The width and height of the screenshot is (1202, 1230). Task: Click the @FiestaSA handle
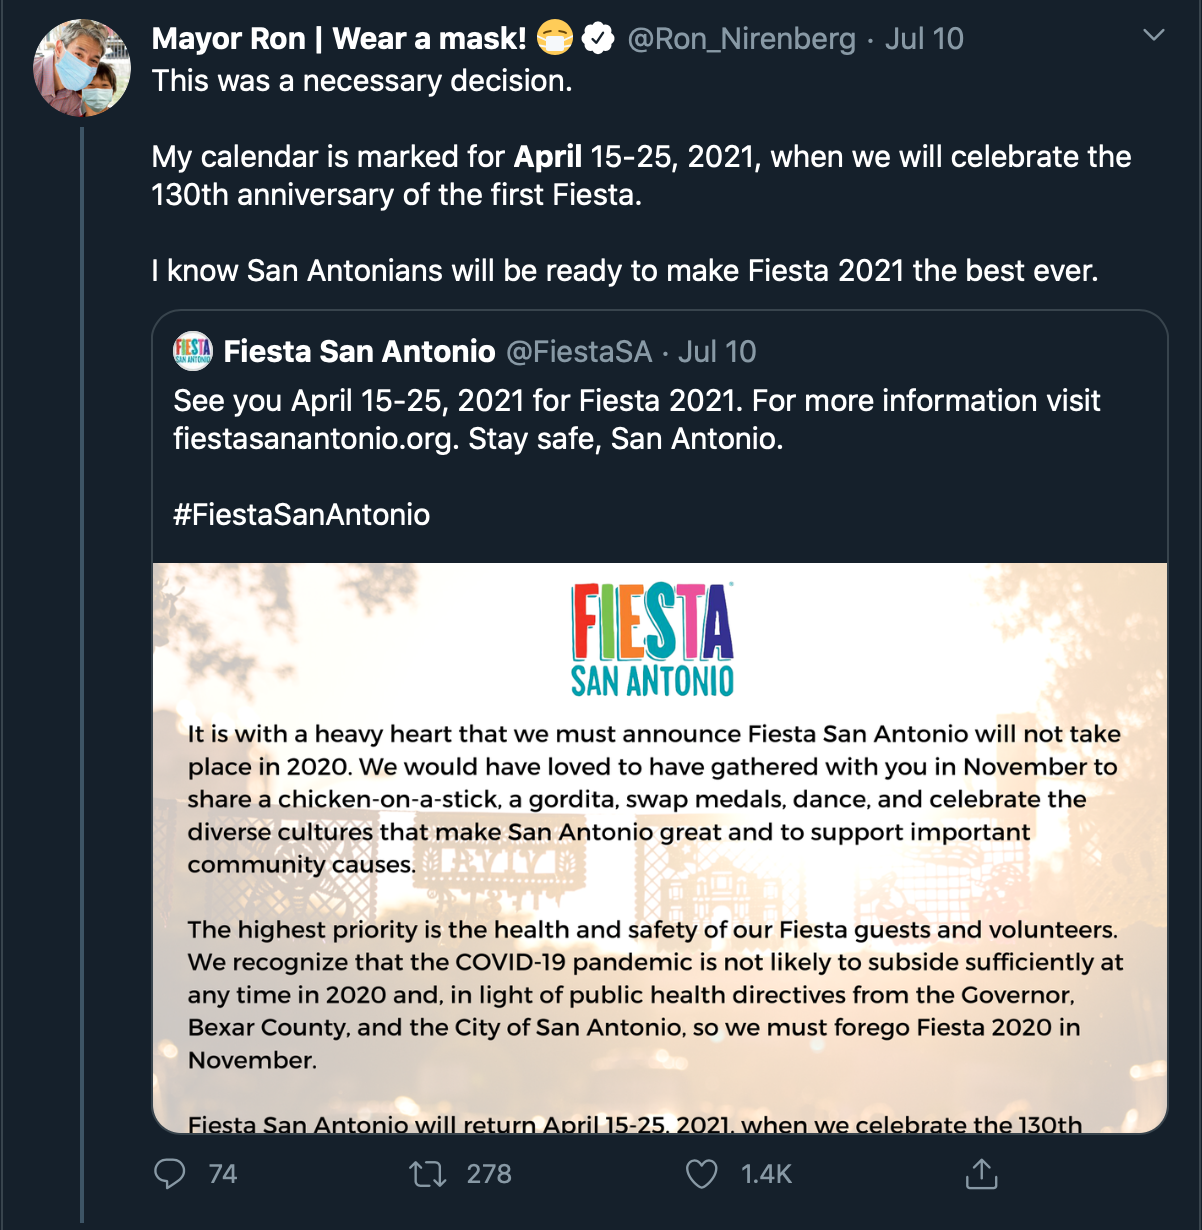coord(579,351)
